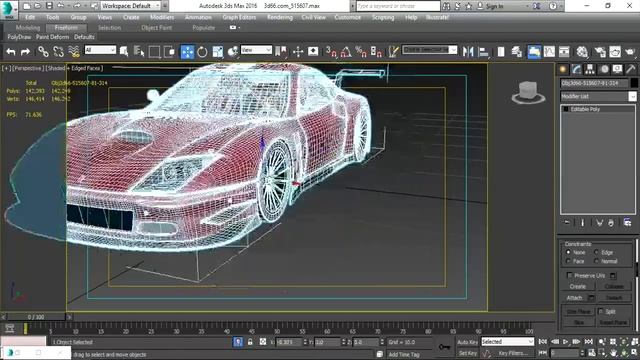The height and width of the screenshot is (360, 640).
Task: Switch to the Create command panel tab
Action: click(x=563, y=69)
